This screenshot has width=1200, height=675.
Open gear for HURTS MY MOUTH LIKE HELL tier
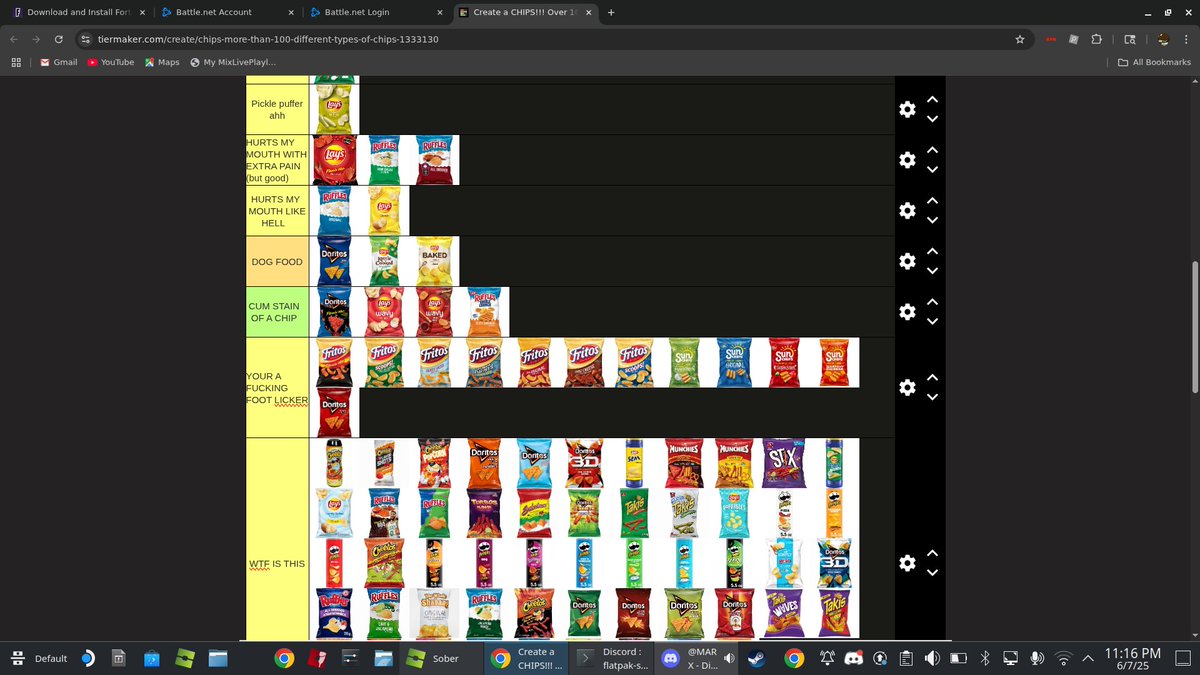[907, 210]
